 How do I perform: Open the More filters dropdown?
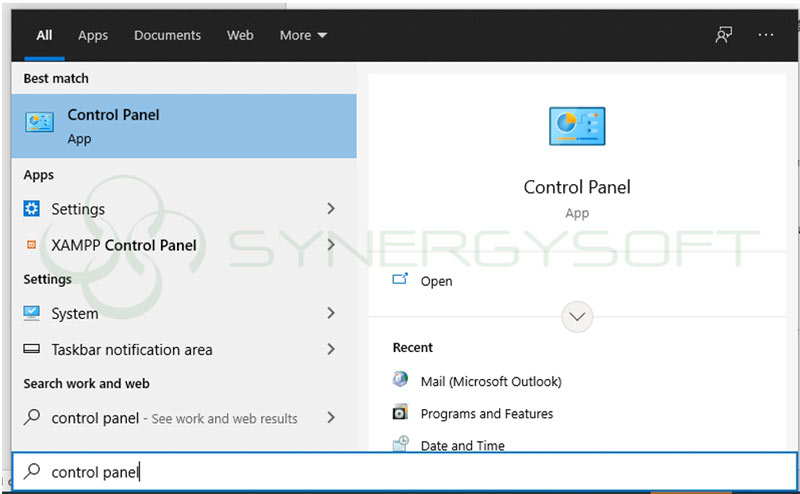click(x=303, y=35)
